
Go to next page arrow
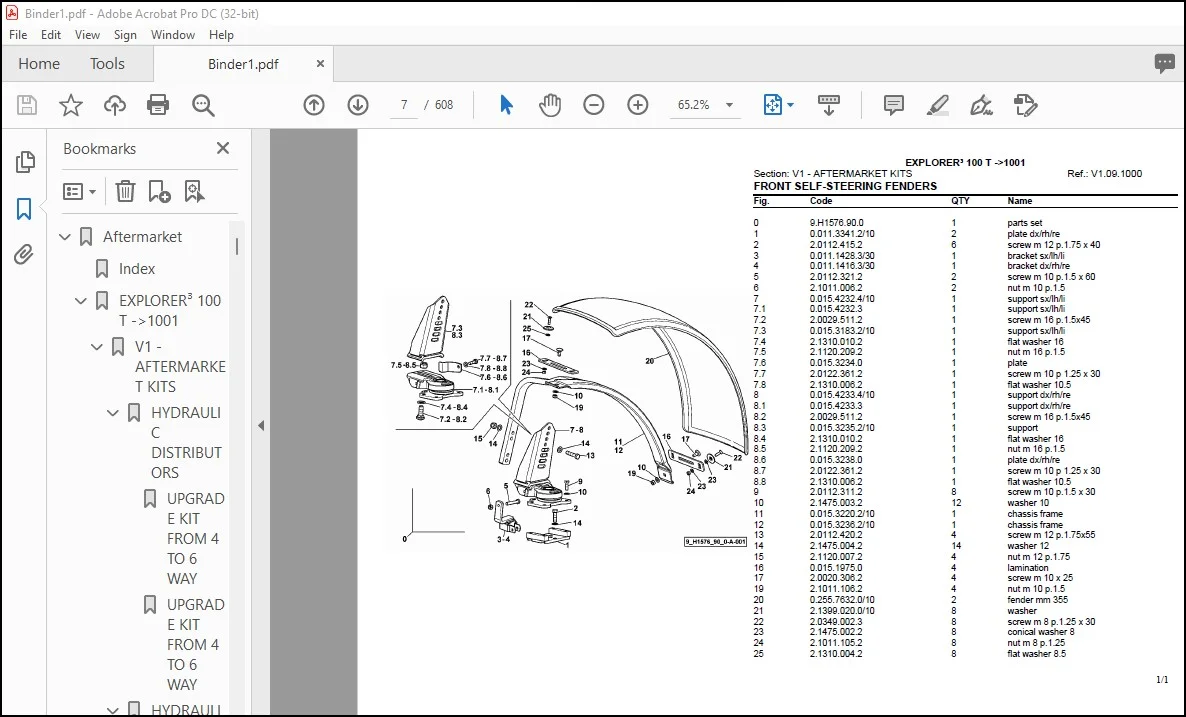[x=358, y=105]
